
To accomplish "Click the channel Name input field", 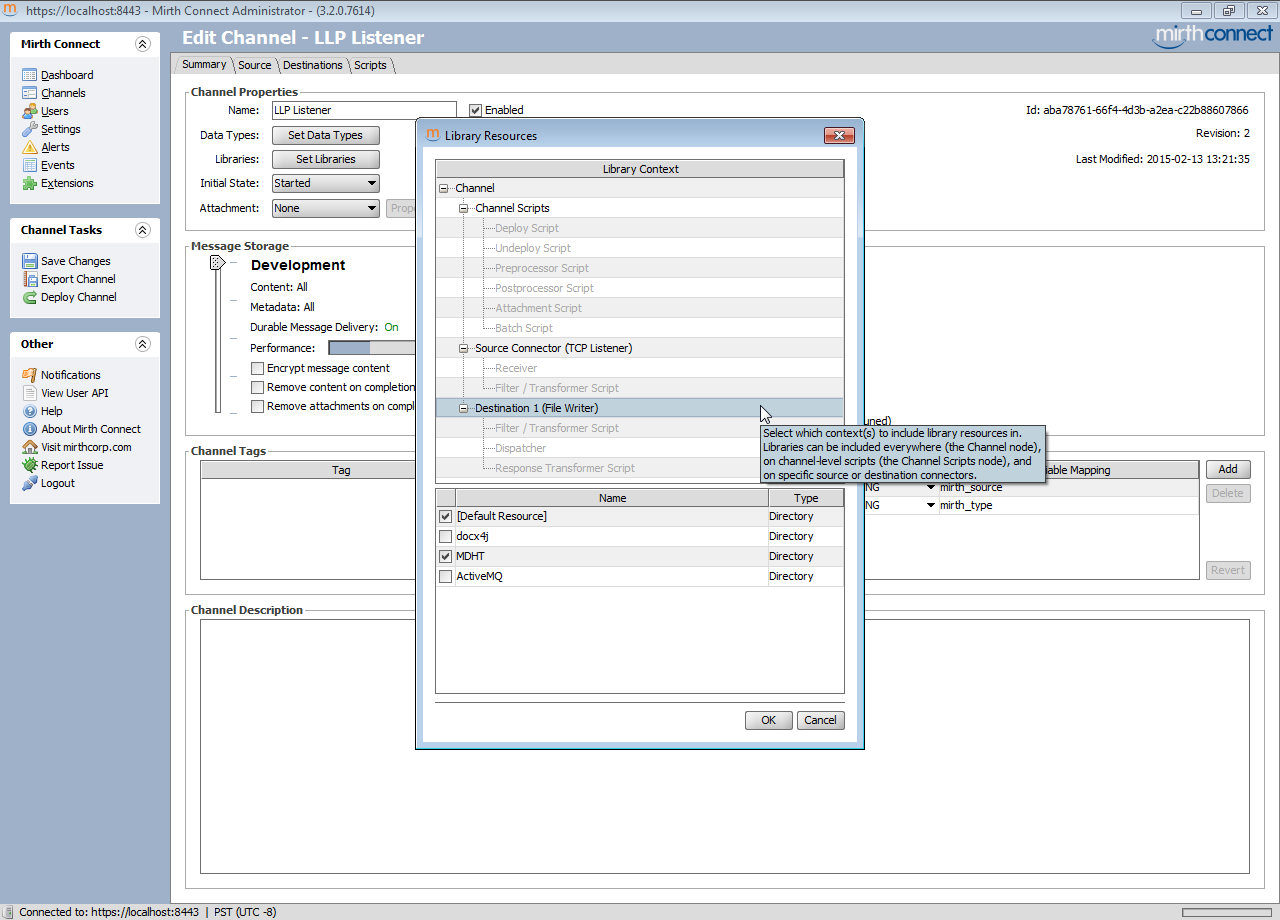I will click(x=364, y=110).
